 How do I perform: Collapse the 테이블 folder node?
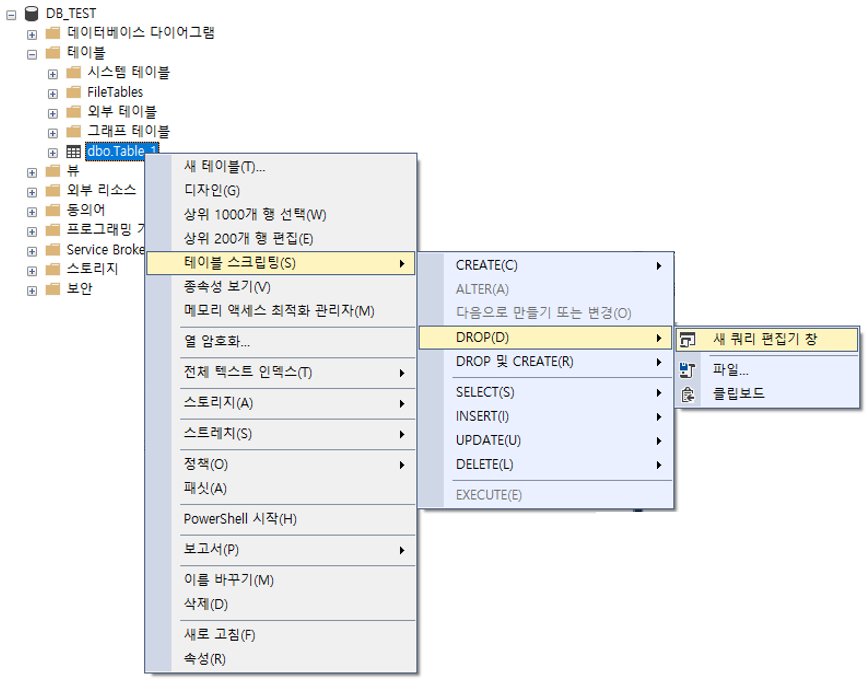(32, 54)
